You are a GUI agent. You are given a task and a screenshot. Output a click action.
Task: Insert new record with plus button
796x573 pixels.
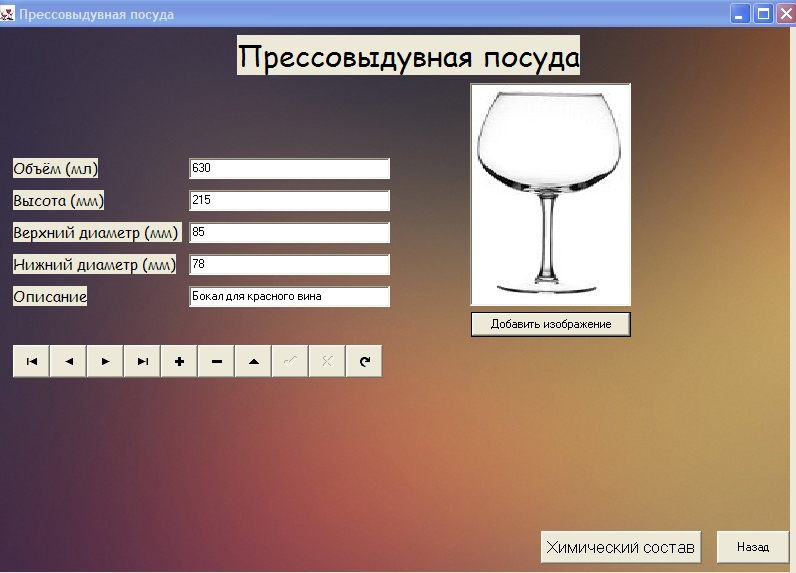click(x=179, y=361)
